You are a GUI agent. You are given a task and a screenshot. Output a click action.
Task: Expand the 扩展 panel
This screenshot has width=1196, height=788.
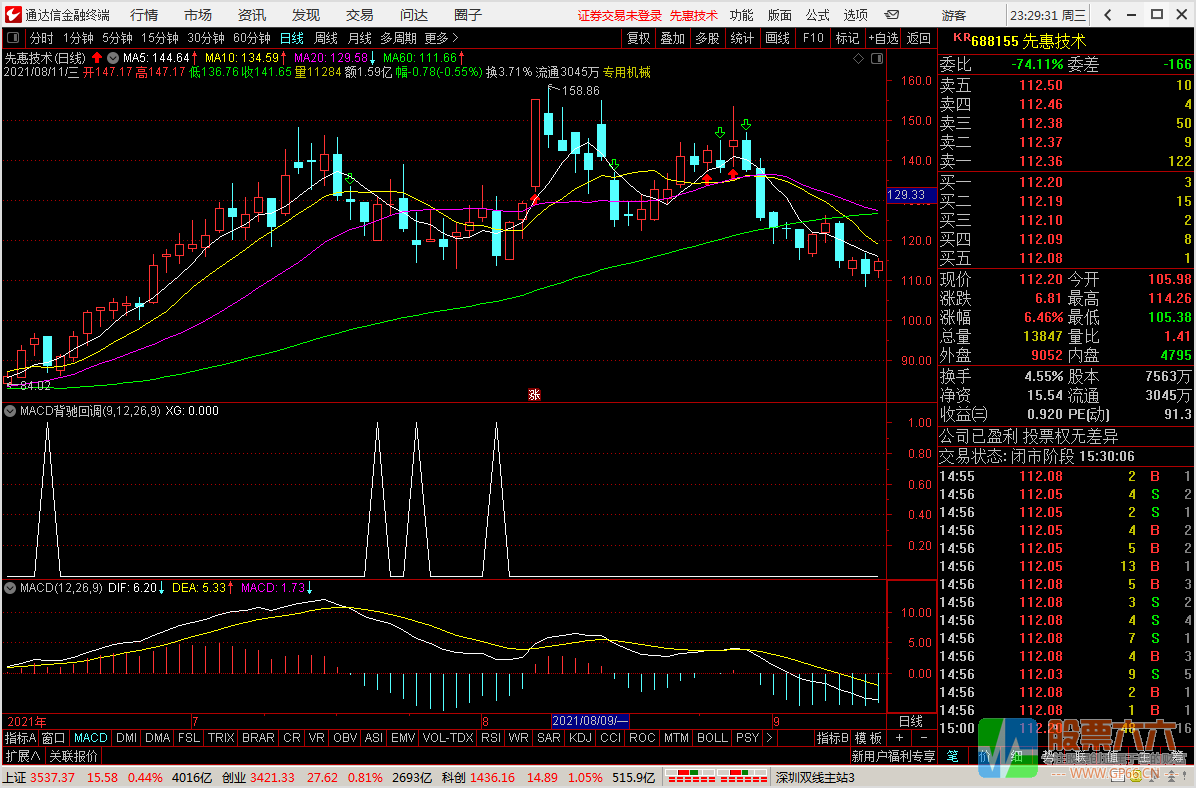[x=24, y=756]
